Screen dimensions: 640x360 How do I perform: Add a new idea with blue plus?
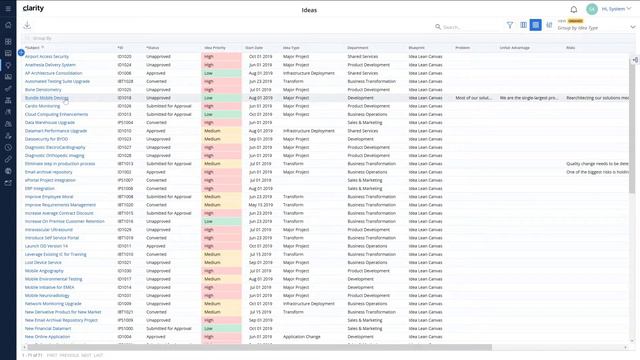point(21,52)
